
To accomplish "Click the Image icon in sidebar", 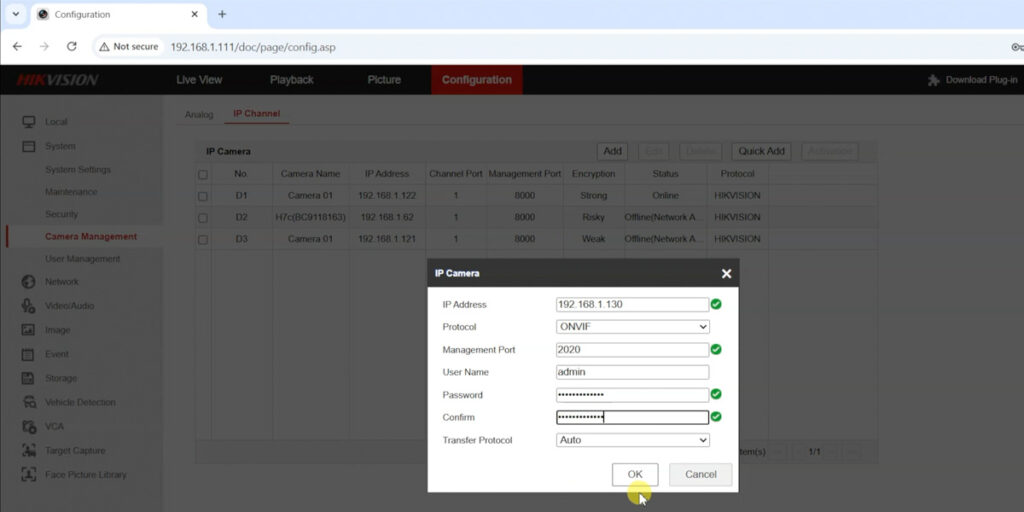I will pos(28,330).
